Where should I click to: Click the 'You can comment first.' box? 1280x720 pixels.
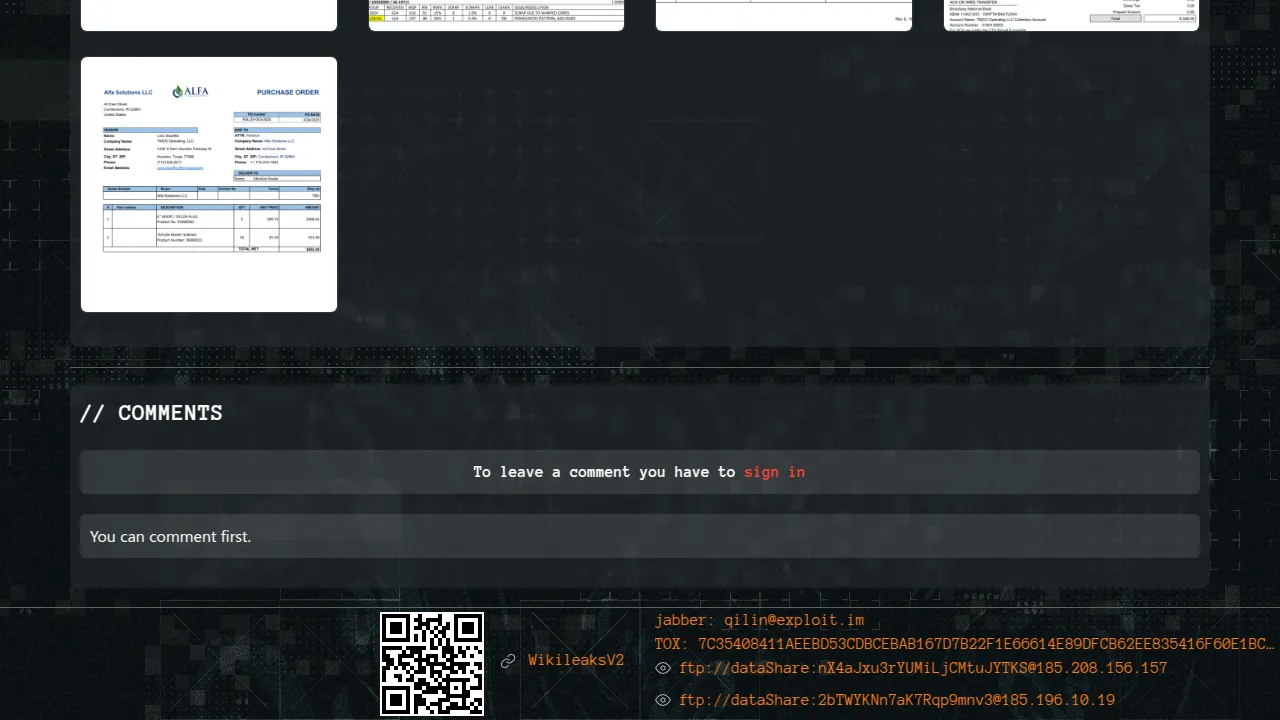(x=639, y=537)
